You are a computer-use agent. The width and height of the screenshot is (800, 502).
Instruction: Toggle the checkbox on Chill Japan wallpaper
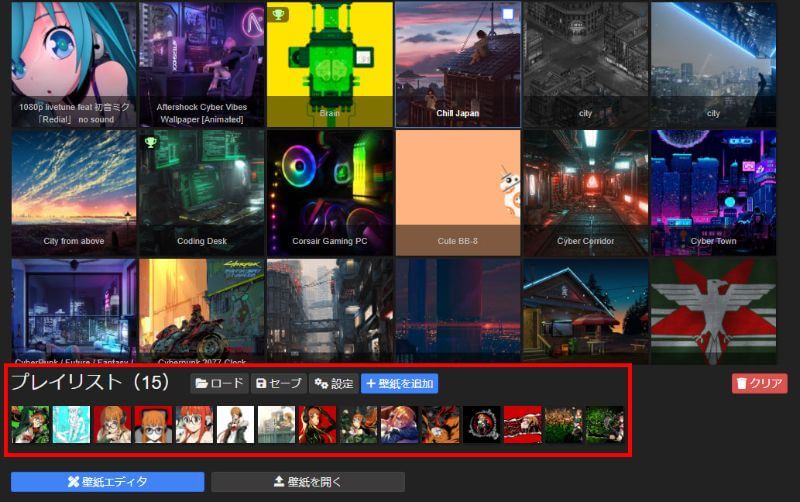click(x=507, y=14)
